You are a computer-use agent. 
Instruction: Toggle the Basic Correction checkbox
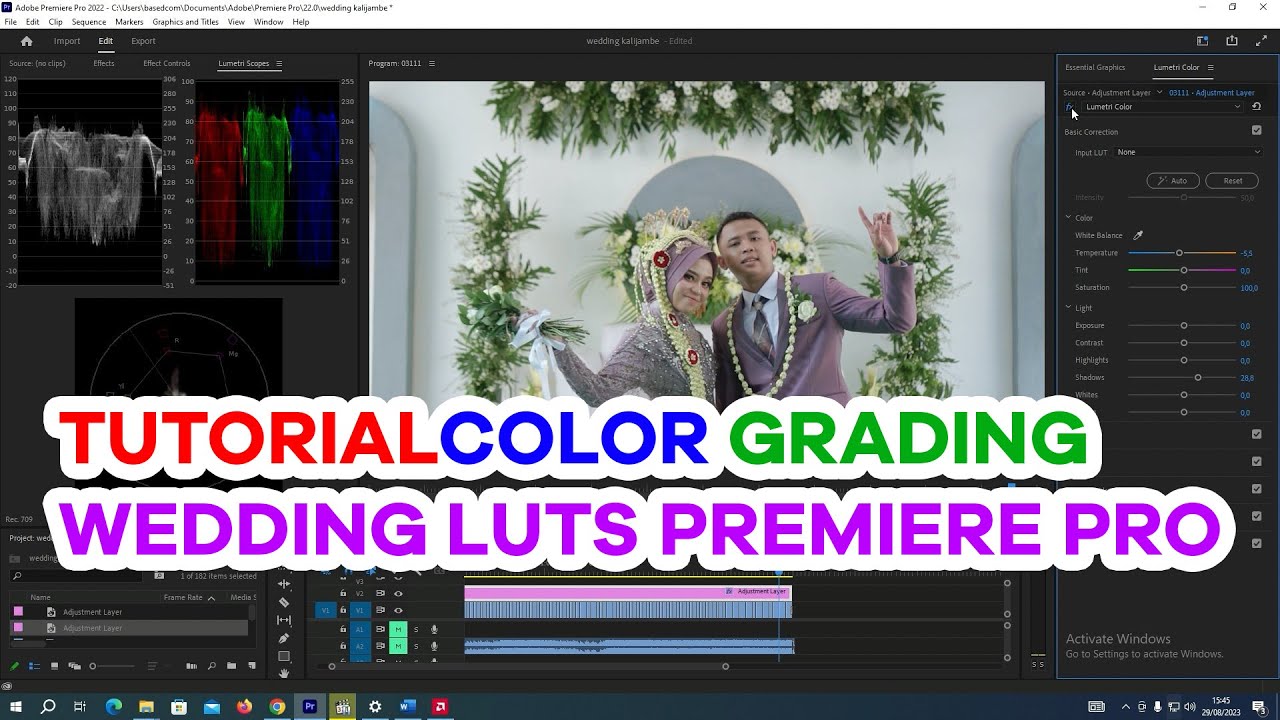pyautogui.click(x=1257, y=130)
